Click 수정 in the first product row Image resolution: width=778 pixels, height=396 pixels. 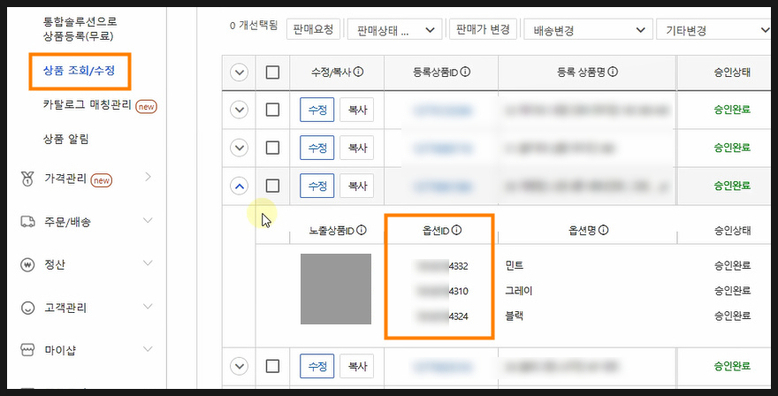[x=317, y=110]
